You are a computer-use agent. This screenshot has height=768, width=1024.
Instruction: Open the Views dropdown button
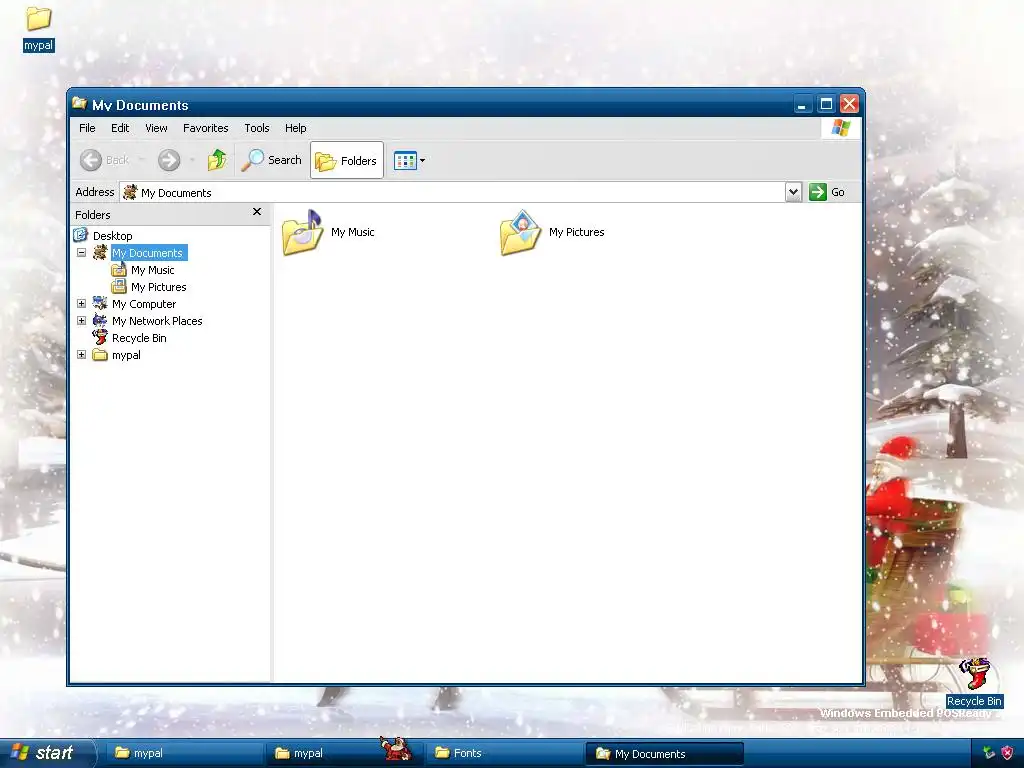[x=409, y=160]
